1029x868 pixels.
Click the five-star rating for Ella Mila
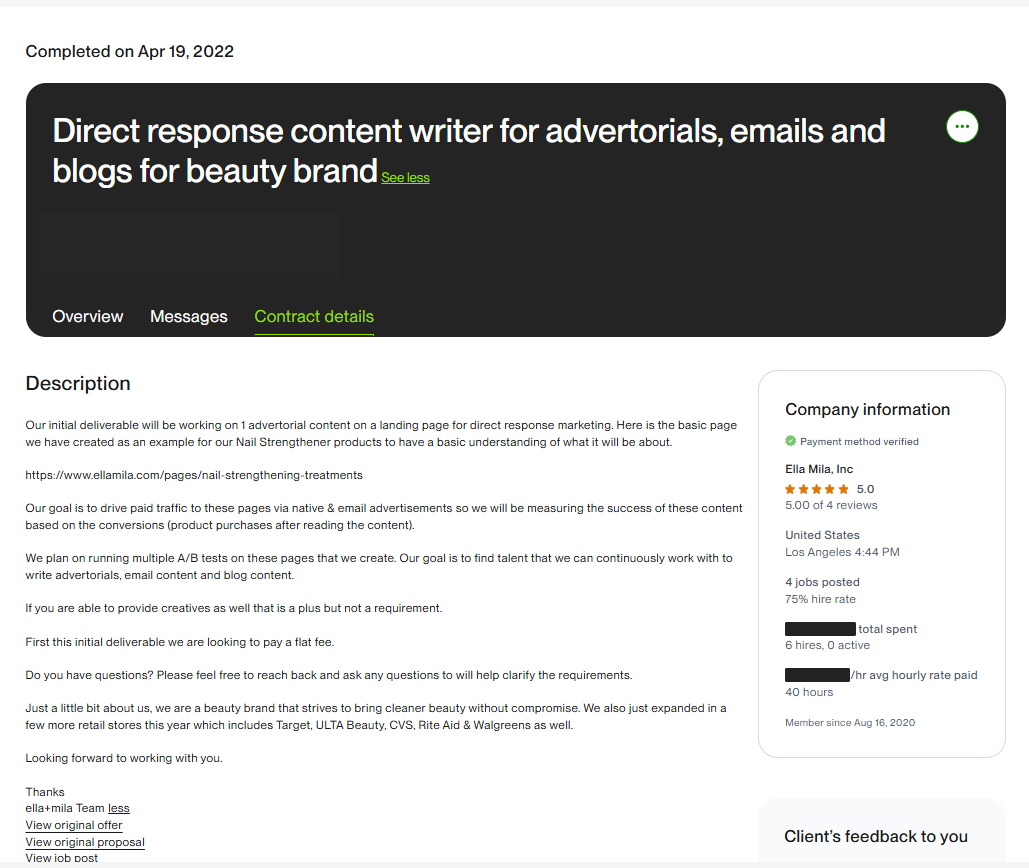pyautogui.click(x=817, y=489)
